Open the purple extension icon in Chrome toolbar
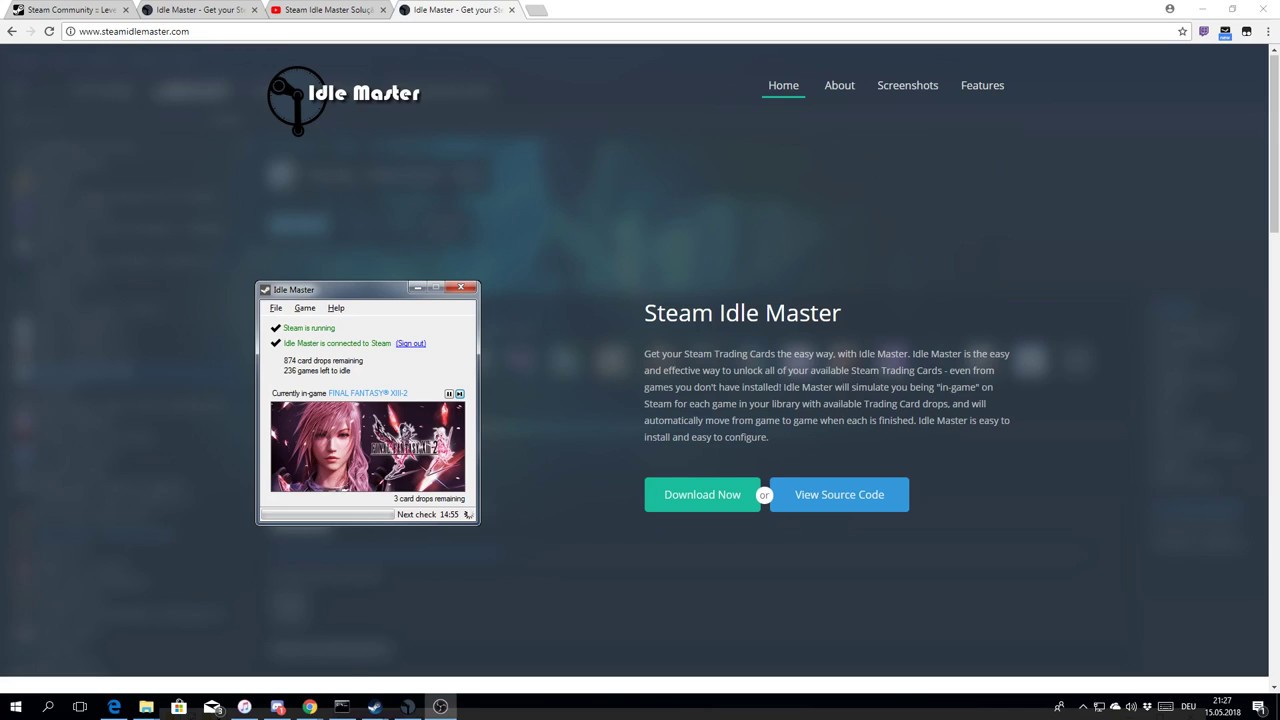Image resolution: width=1280 pixels, height=720 pixels. (1203, 31)
